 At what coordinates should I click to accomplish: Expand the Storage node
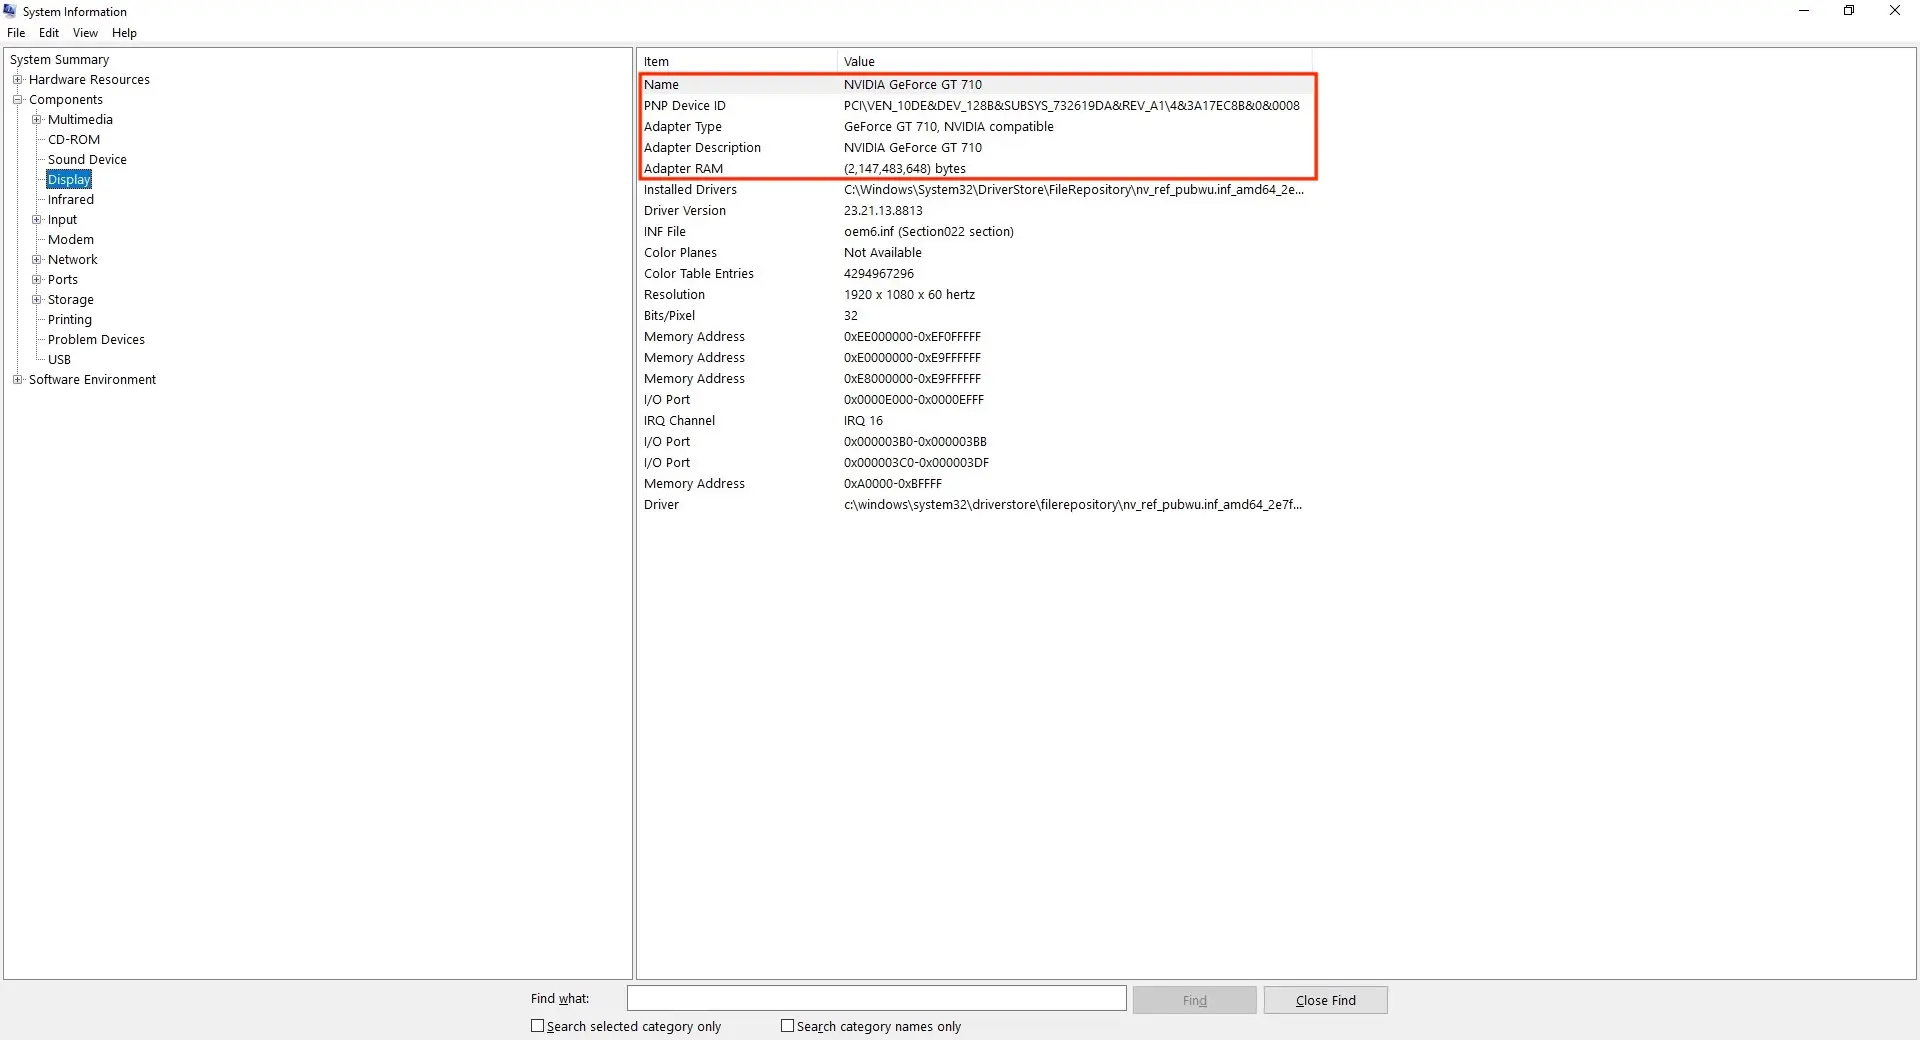[37, 300]
